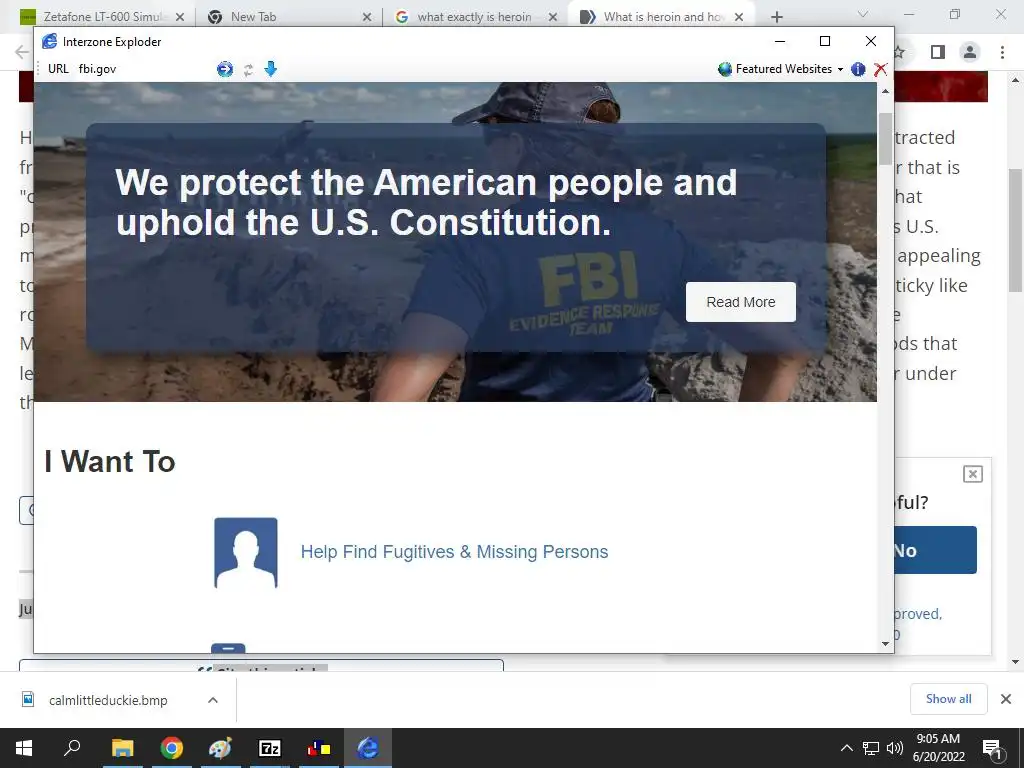Click the red X stop icon in toolbar
Viewport: 1024px width, 768px height.
click(880, 69)
